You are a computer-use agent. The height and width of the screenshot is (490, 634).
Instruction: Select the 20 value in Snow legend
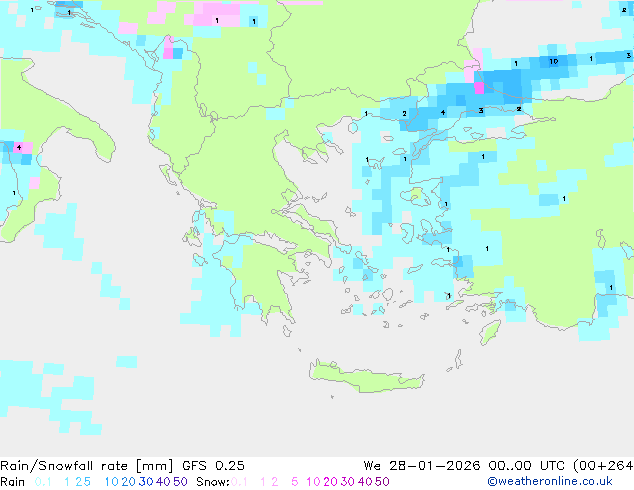click(x=330, y=482)
